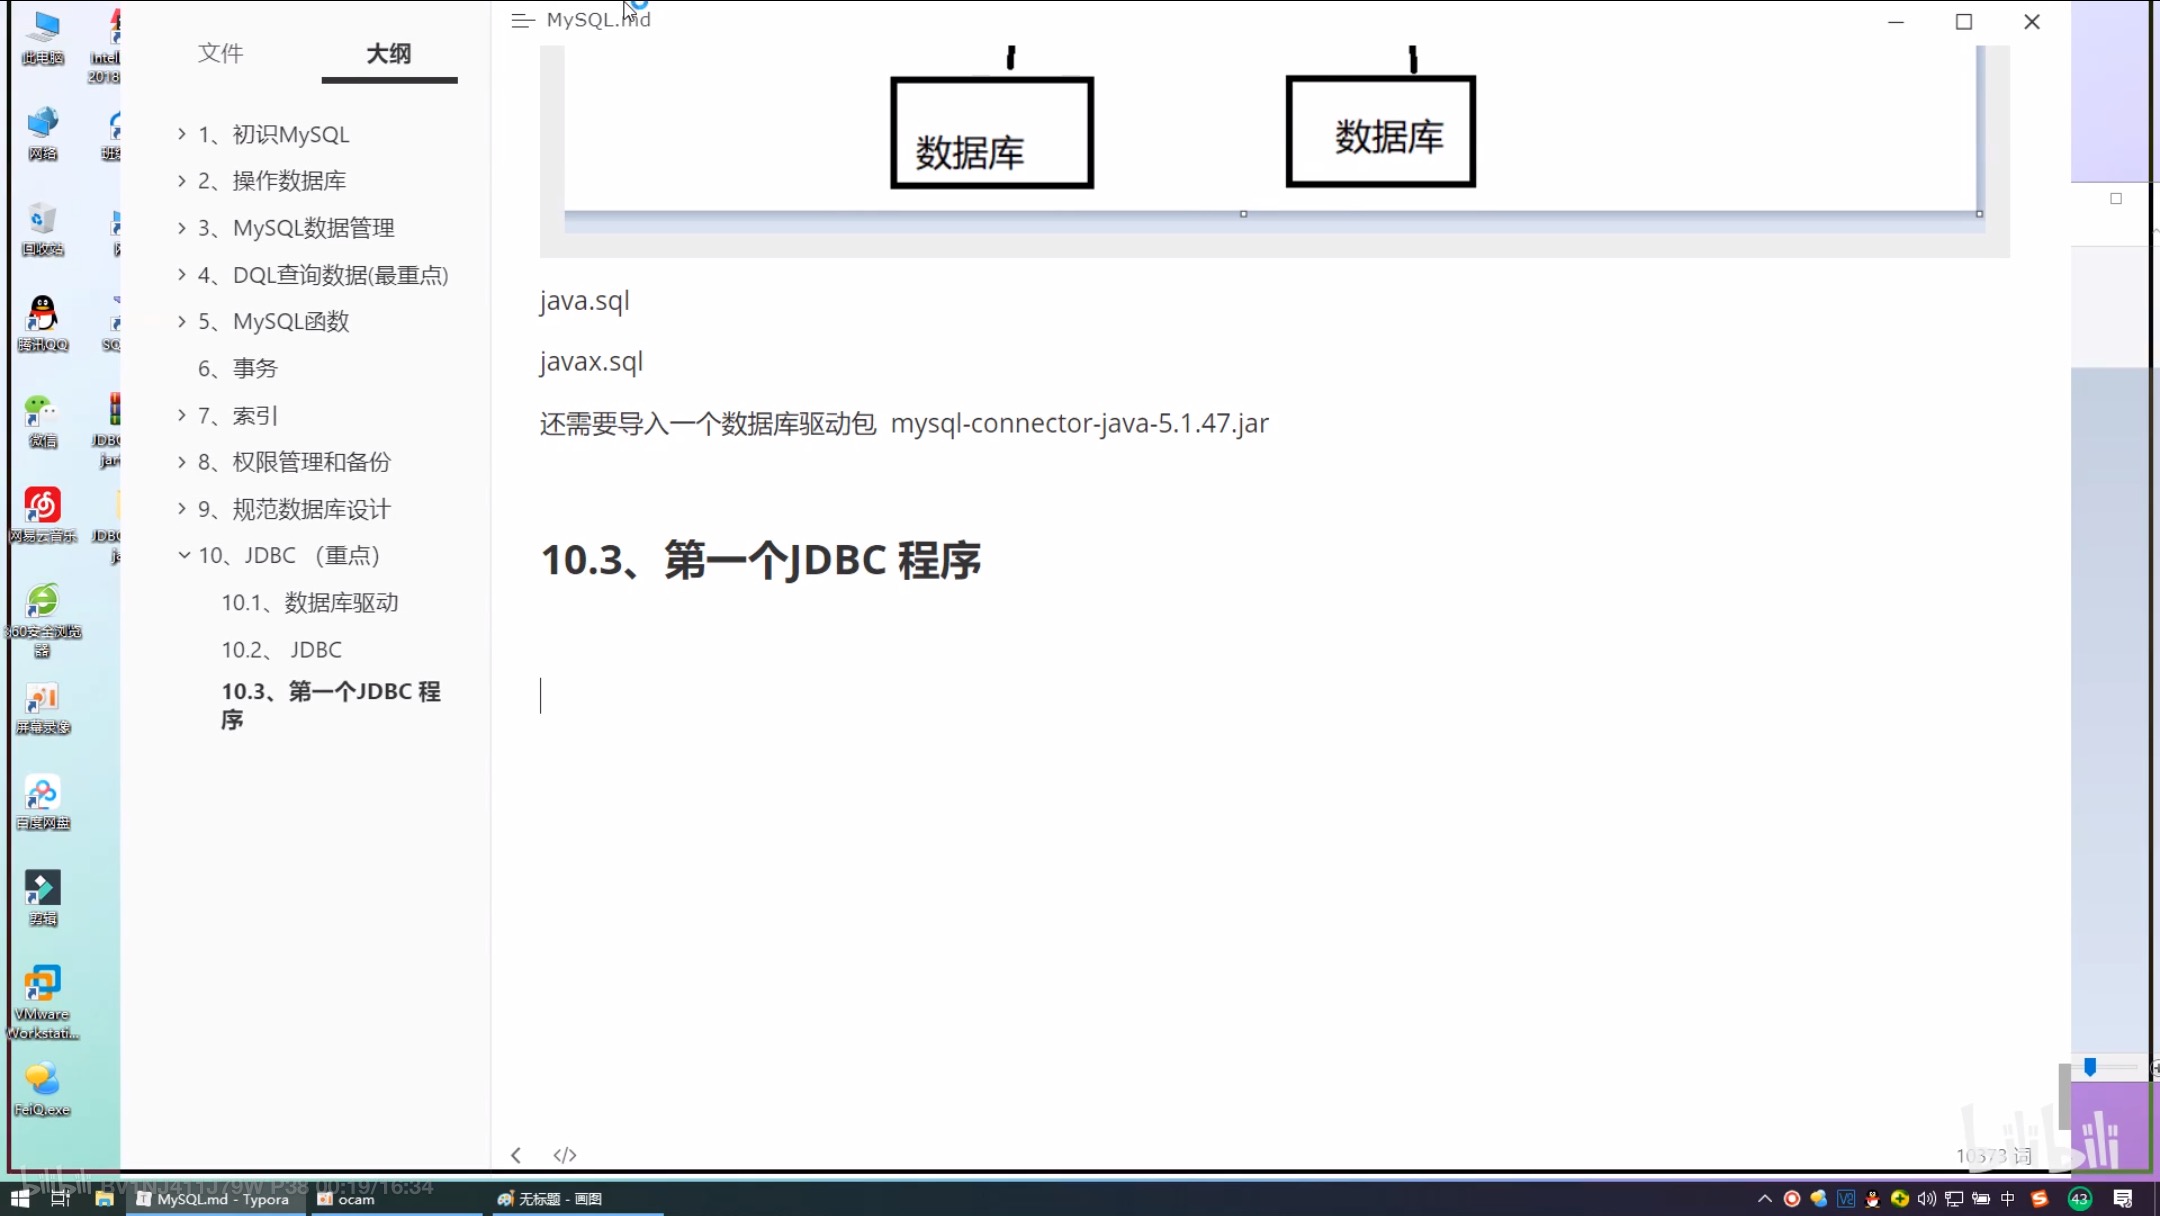Expand the 4、DQL查询数据 outline section
Image resolution: width=2160 pixels, height=1216 pixels.
(182, 275)
